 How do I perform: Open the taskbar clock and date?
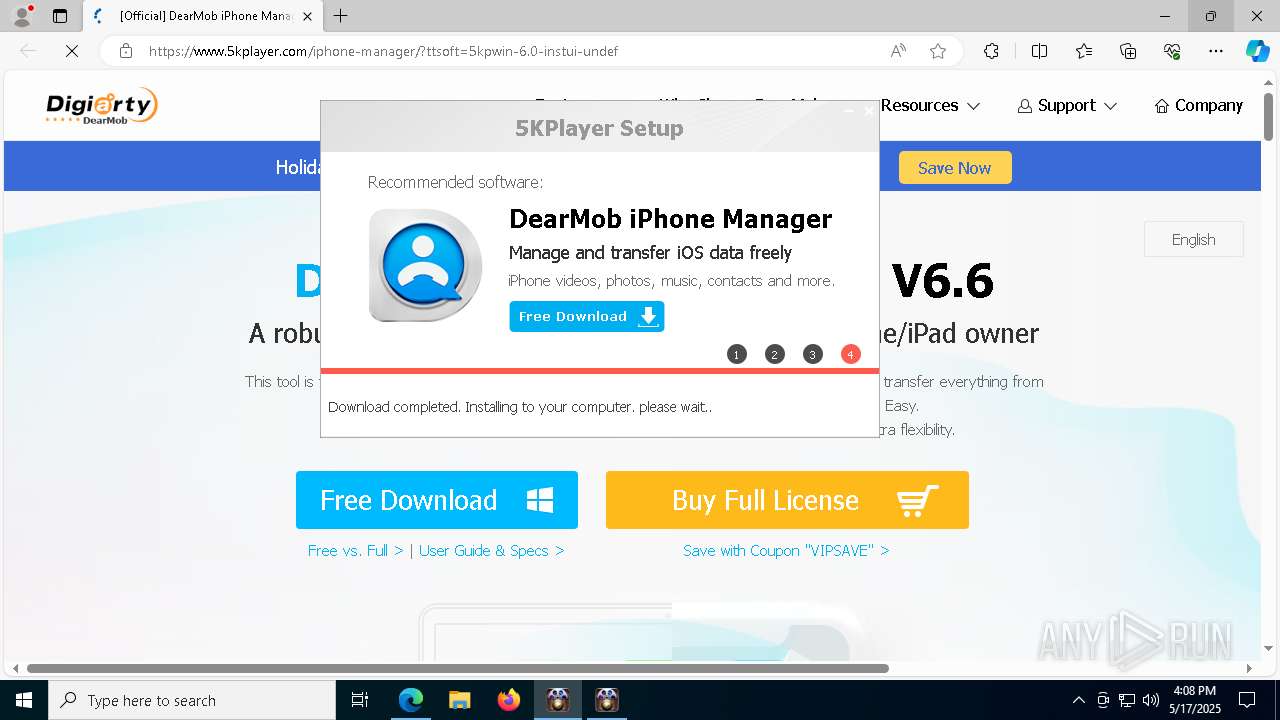(1194, 700)
